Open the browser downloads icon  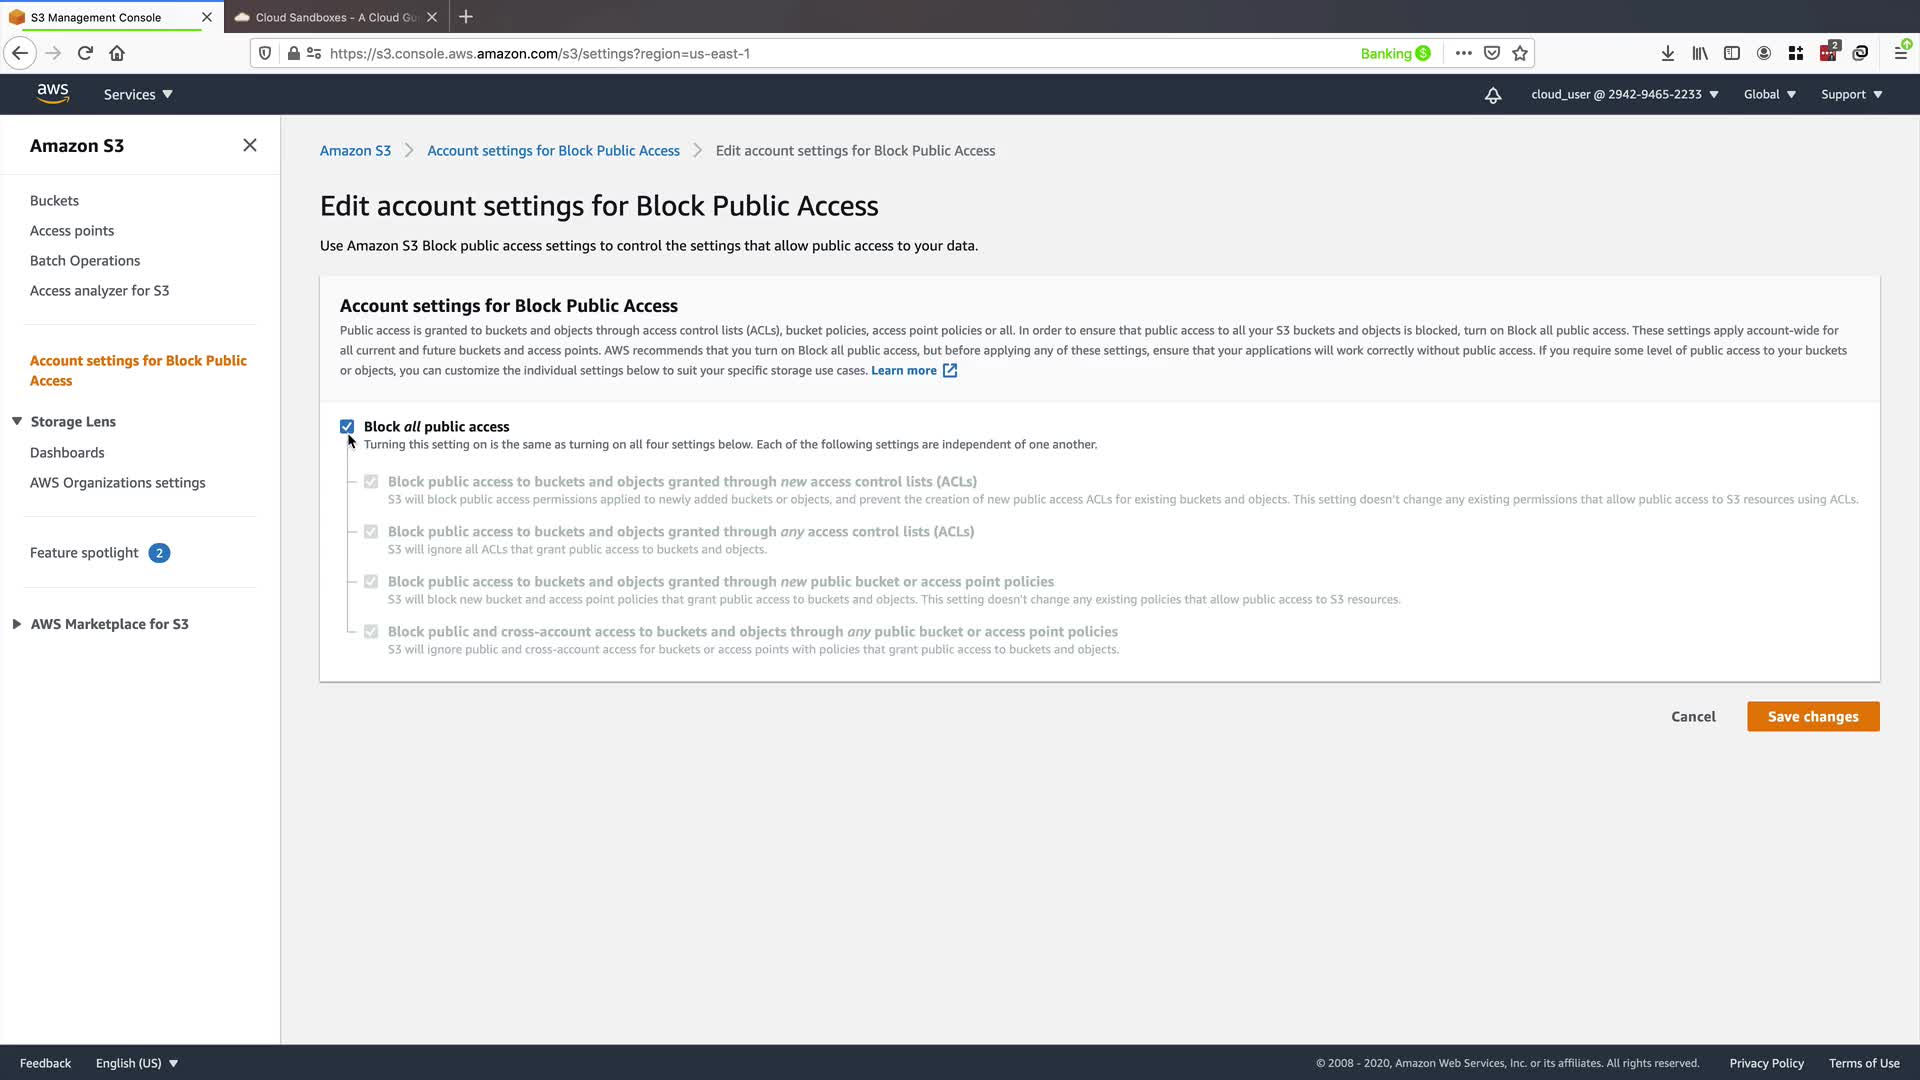point(1667,53)
